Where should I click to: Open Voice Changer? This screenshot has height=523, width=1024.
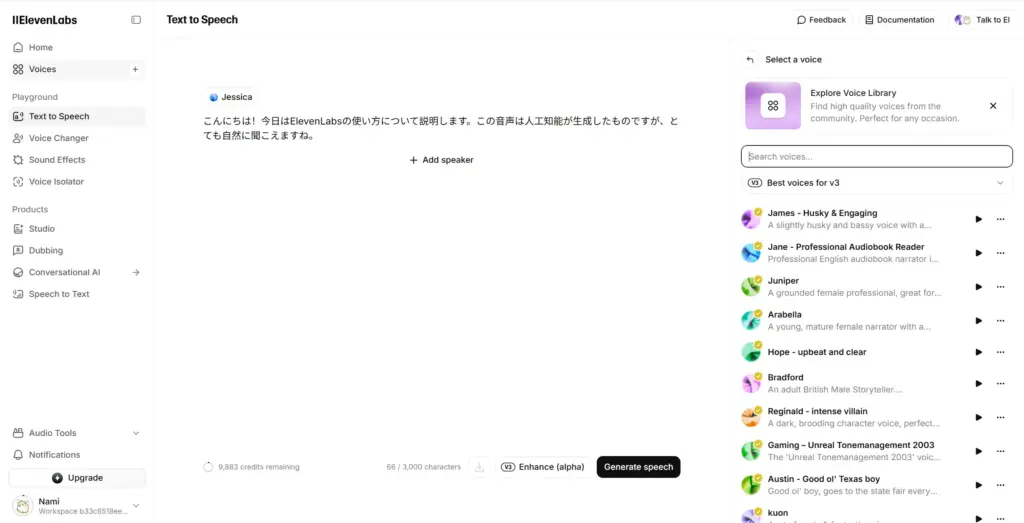(77, 138)
